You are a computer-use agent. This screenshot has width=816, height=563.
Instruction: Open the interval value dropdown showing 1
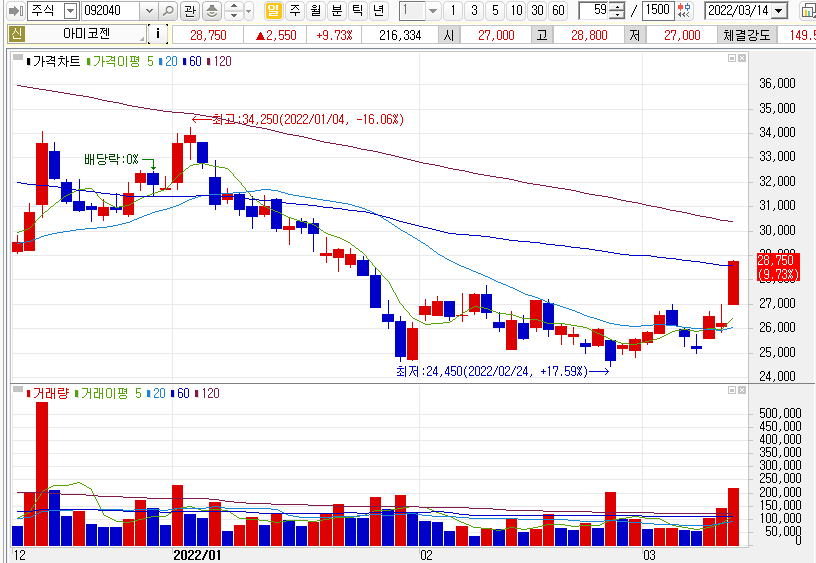coord(432,10)
